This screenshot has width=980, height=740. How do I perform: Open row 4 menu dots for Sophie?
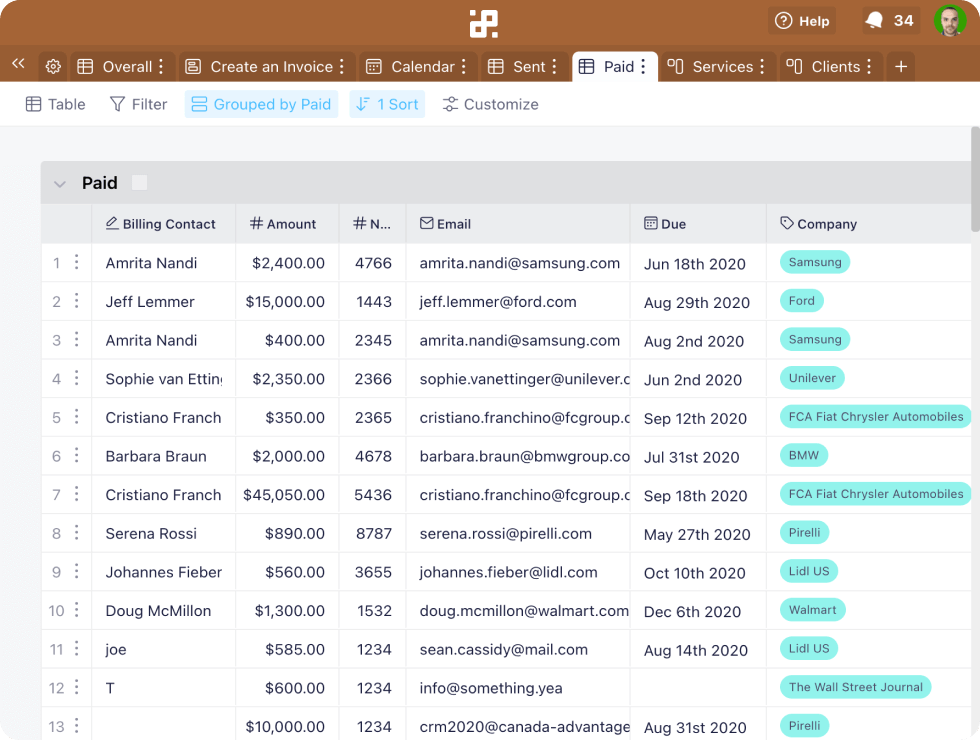coord(76,378)
